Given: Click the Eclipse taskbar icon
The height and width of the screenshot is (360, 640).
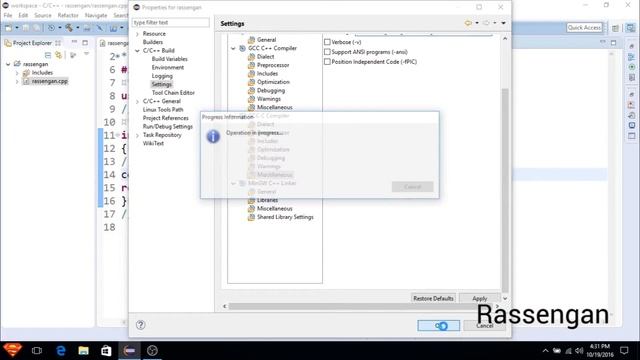Looking at the screenshot, I should [129, 351].
